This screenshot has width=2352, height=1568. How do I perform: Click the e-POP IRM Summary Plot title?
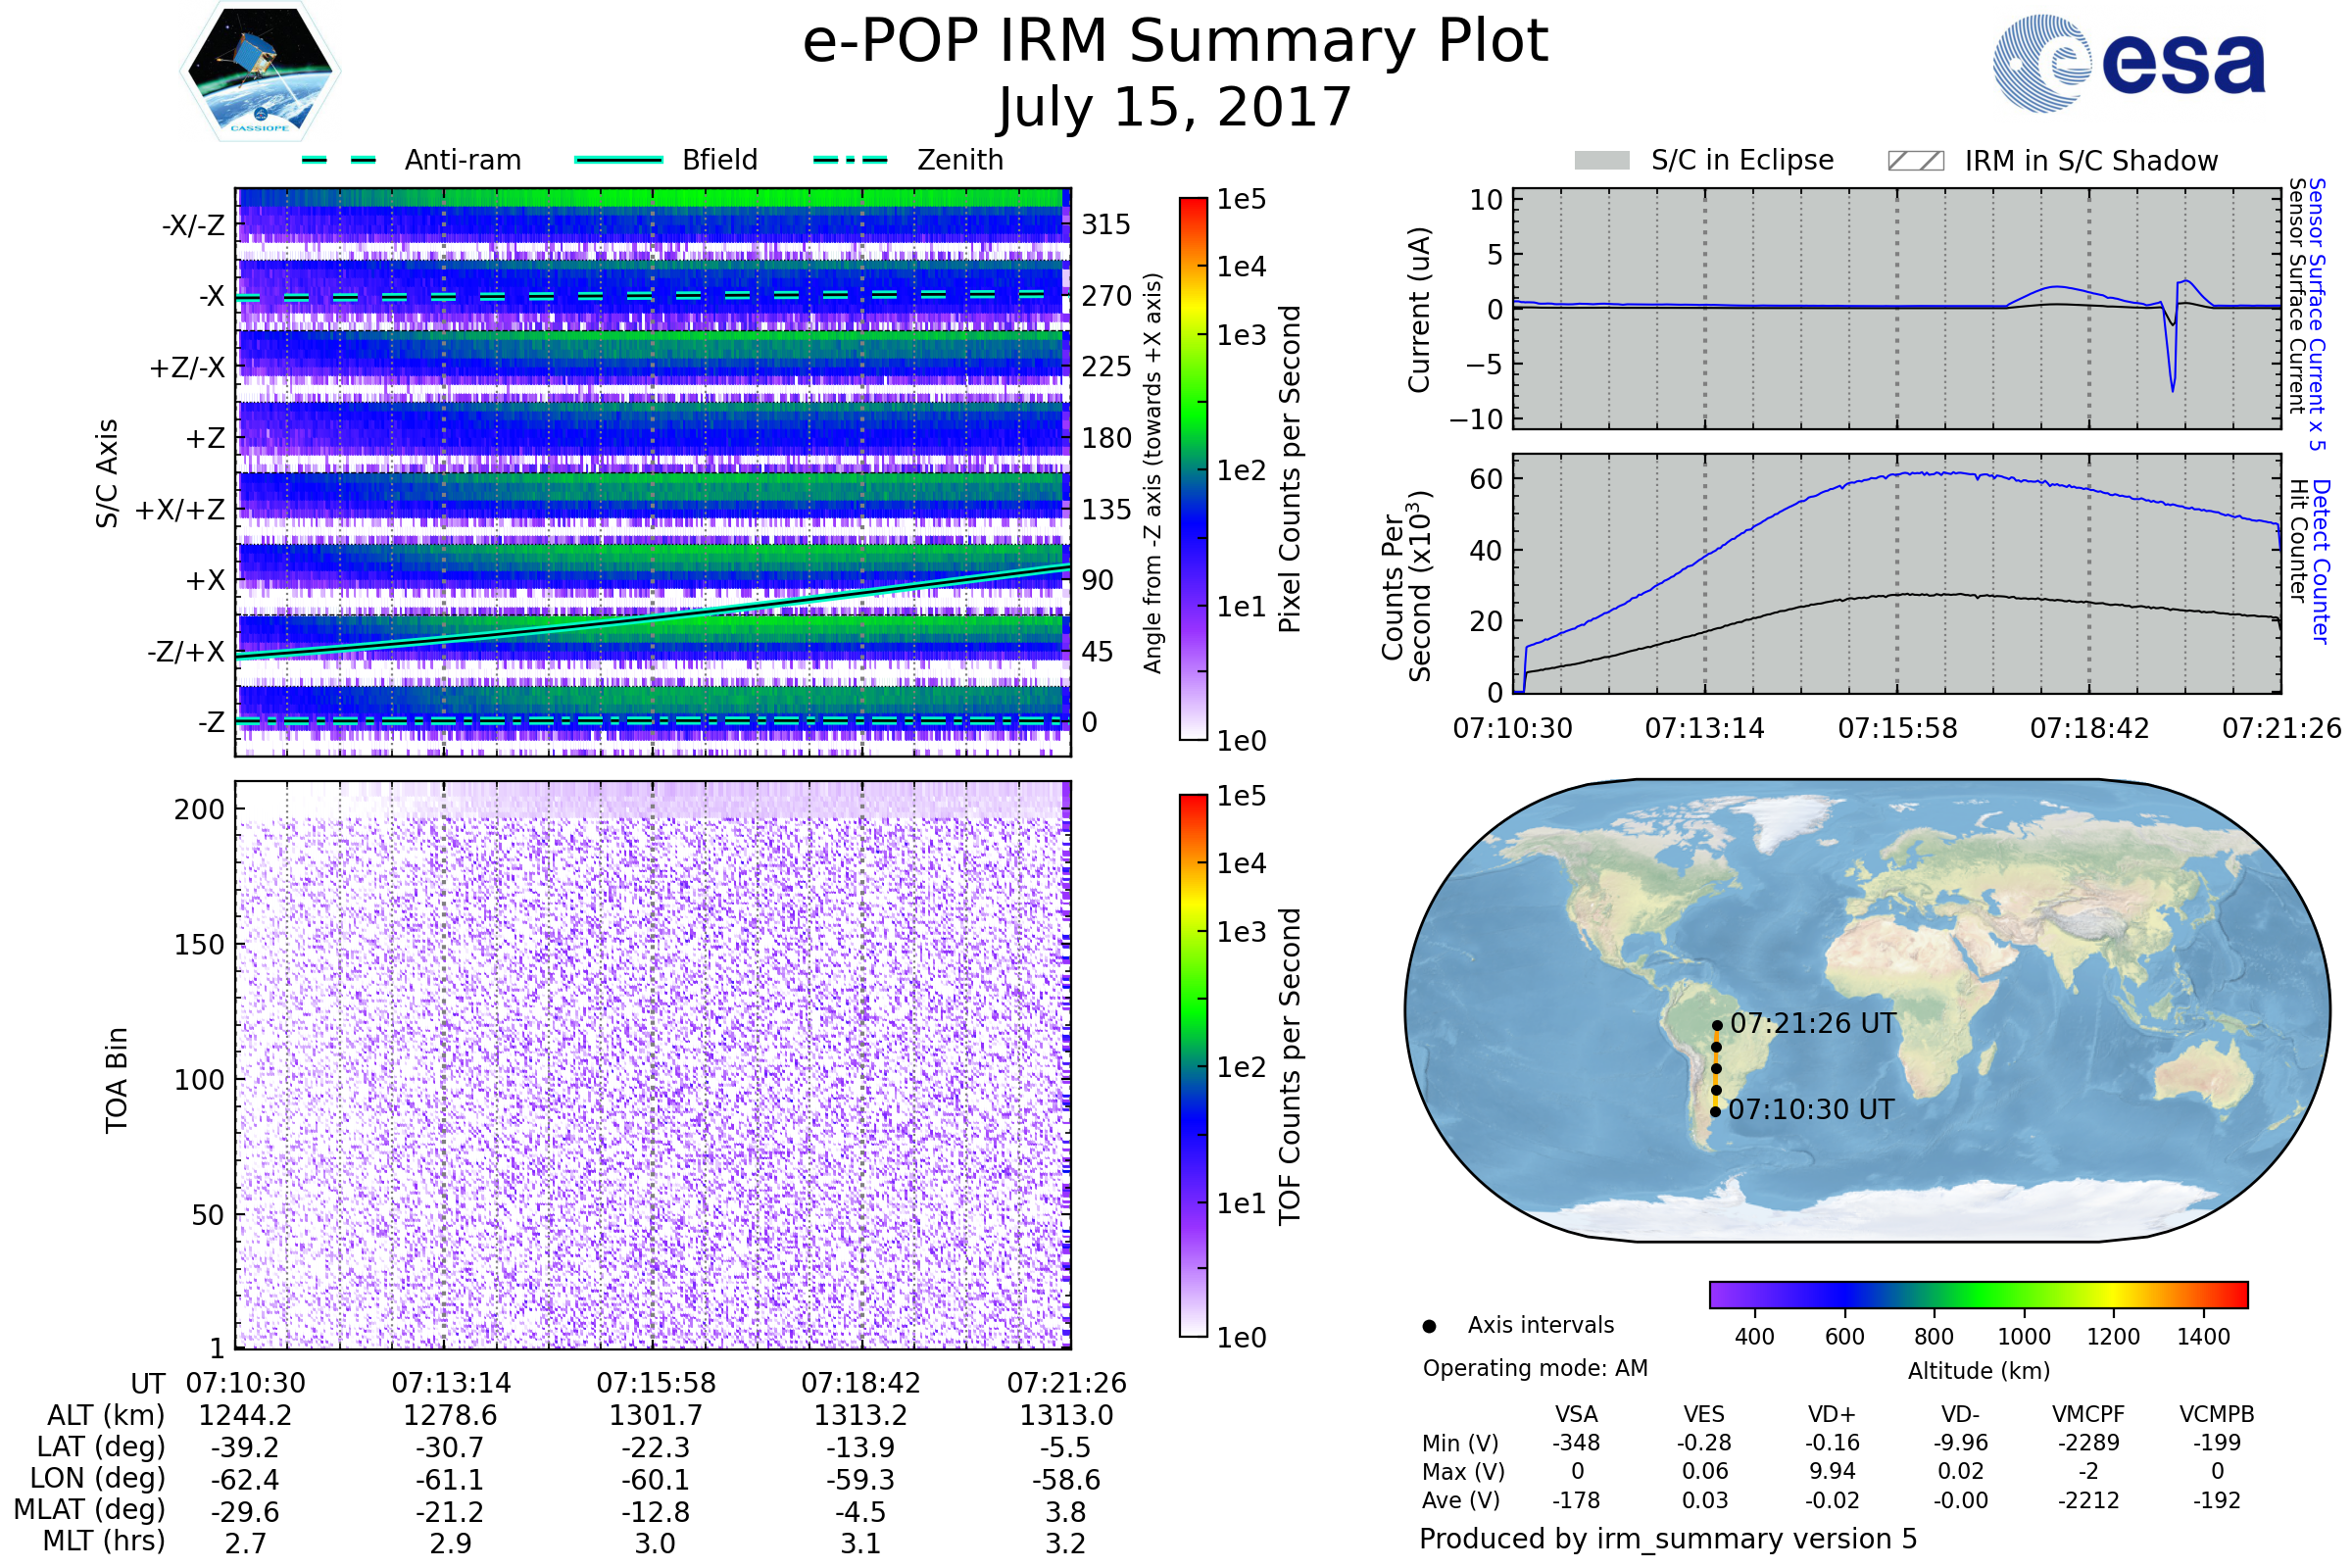(x=1175, y=42)
